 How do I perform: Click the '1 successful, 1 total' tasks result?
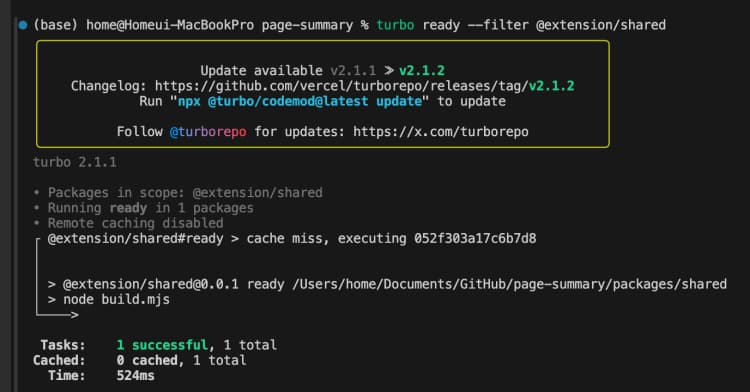point(197,345)
